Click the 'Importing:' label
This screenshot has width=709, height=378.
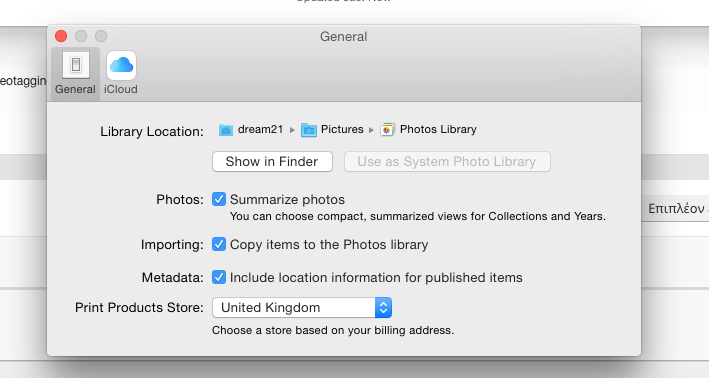[172, 245]
